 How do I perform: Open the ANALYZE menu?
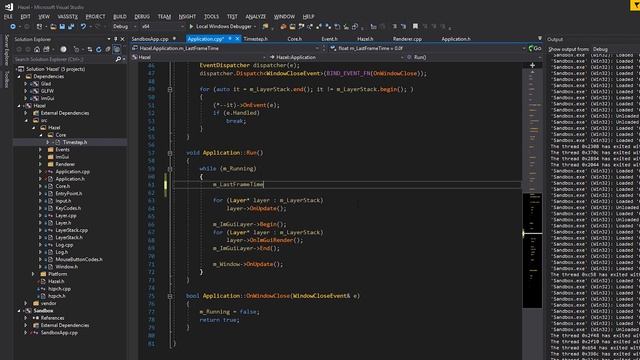click(256, 17)
